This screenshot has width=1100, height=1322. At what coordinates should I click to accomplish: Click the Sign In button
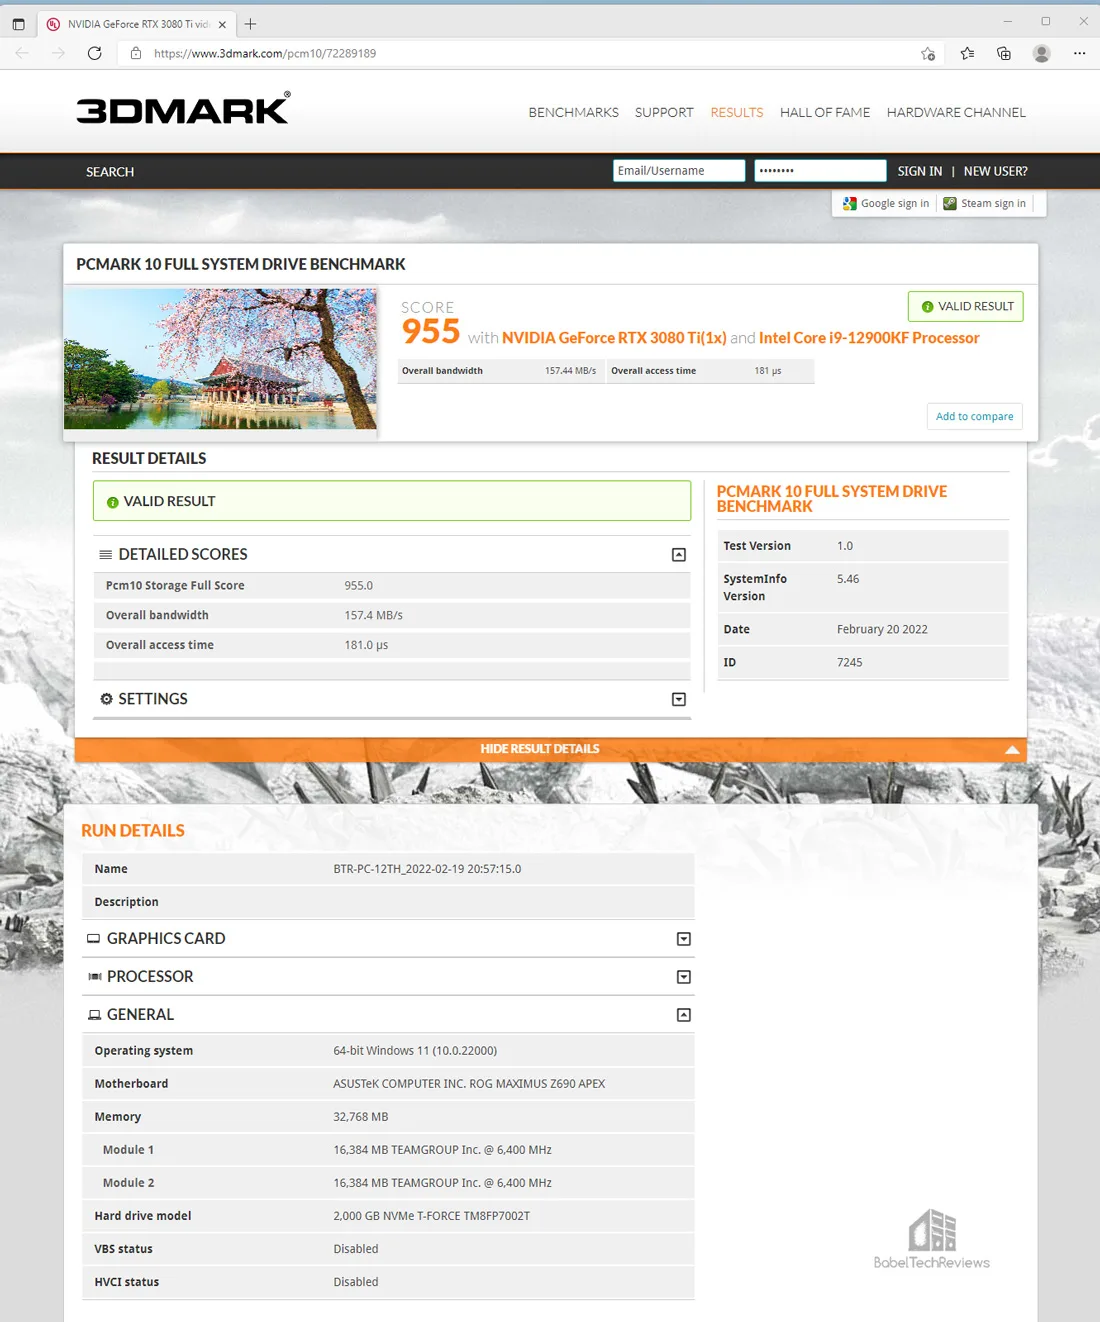pyautogui.click(x=920, y=171)
